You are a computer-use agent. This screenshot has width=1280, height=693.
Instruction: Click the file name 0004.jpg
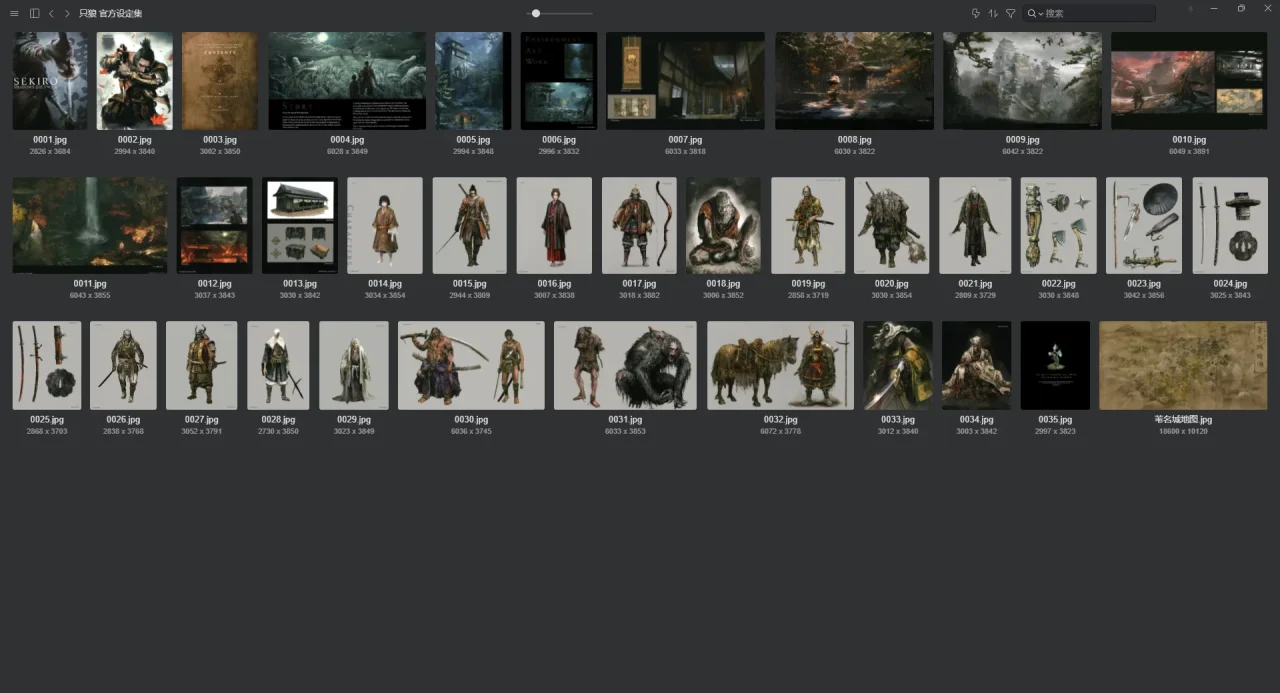347,140
